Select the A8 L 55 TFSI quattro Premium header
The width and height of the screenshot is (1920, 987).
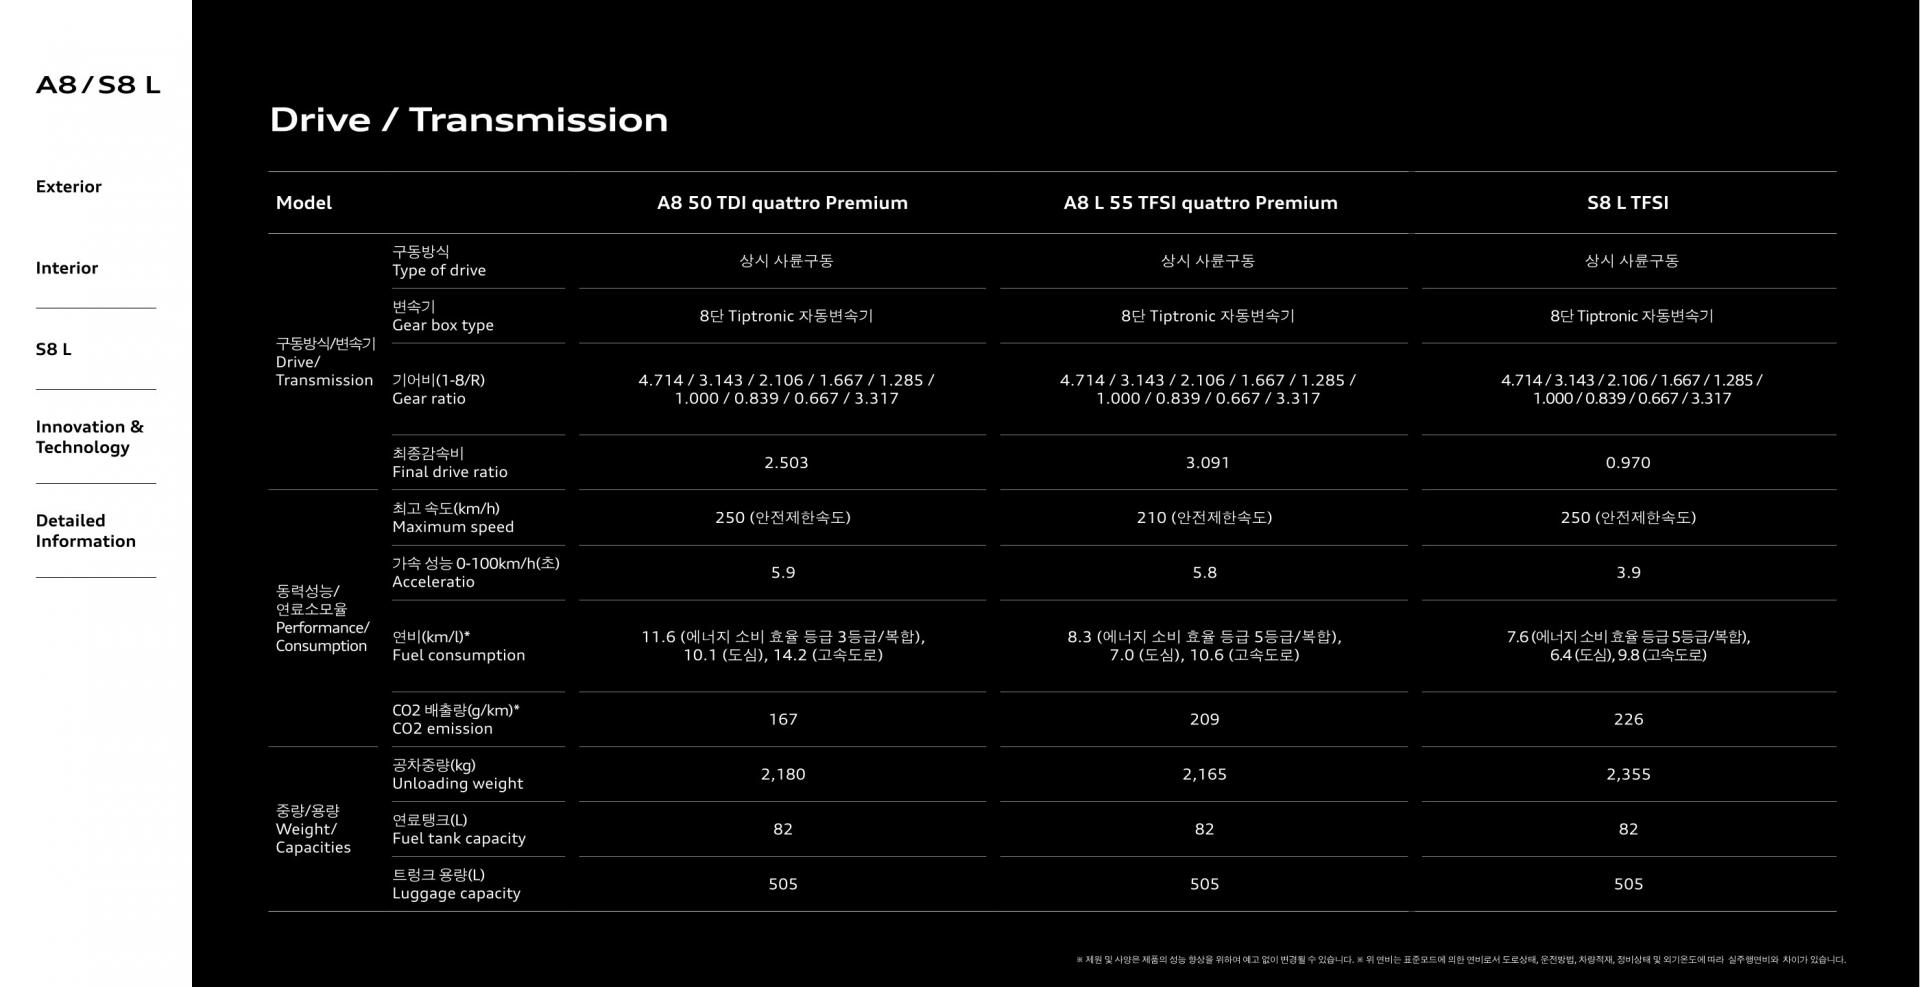coord(1200,203)
